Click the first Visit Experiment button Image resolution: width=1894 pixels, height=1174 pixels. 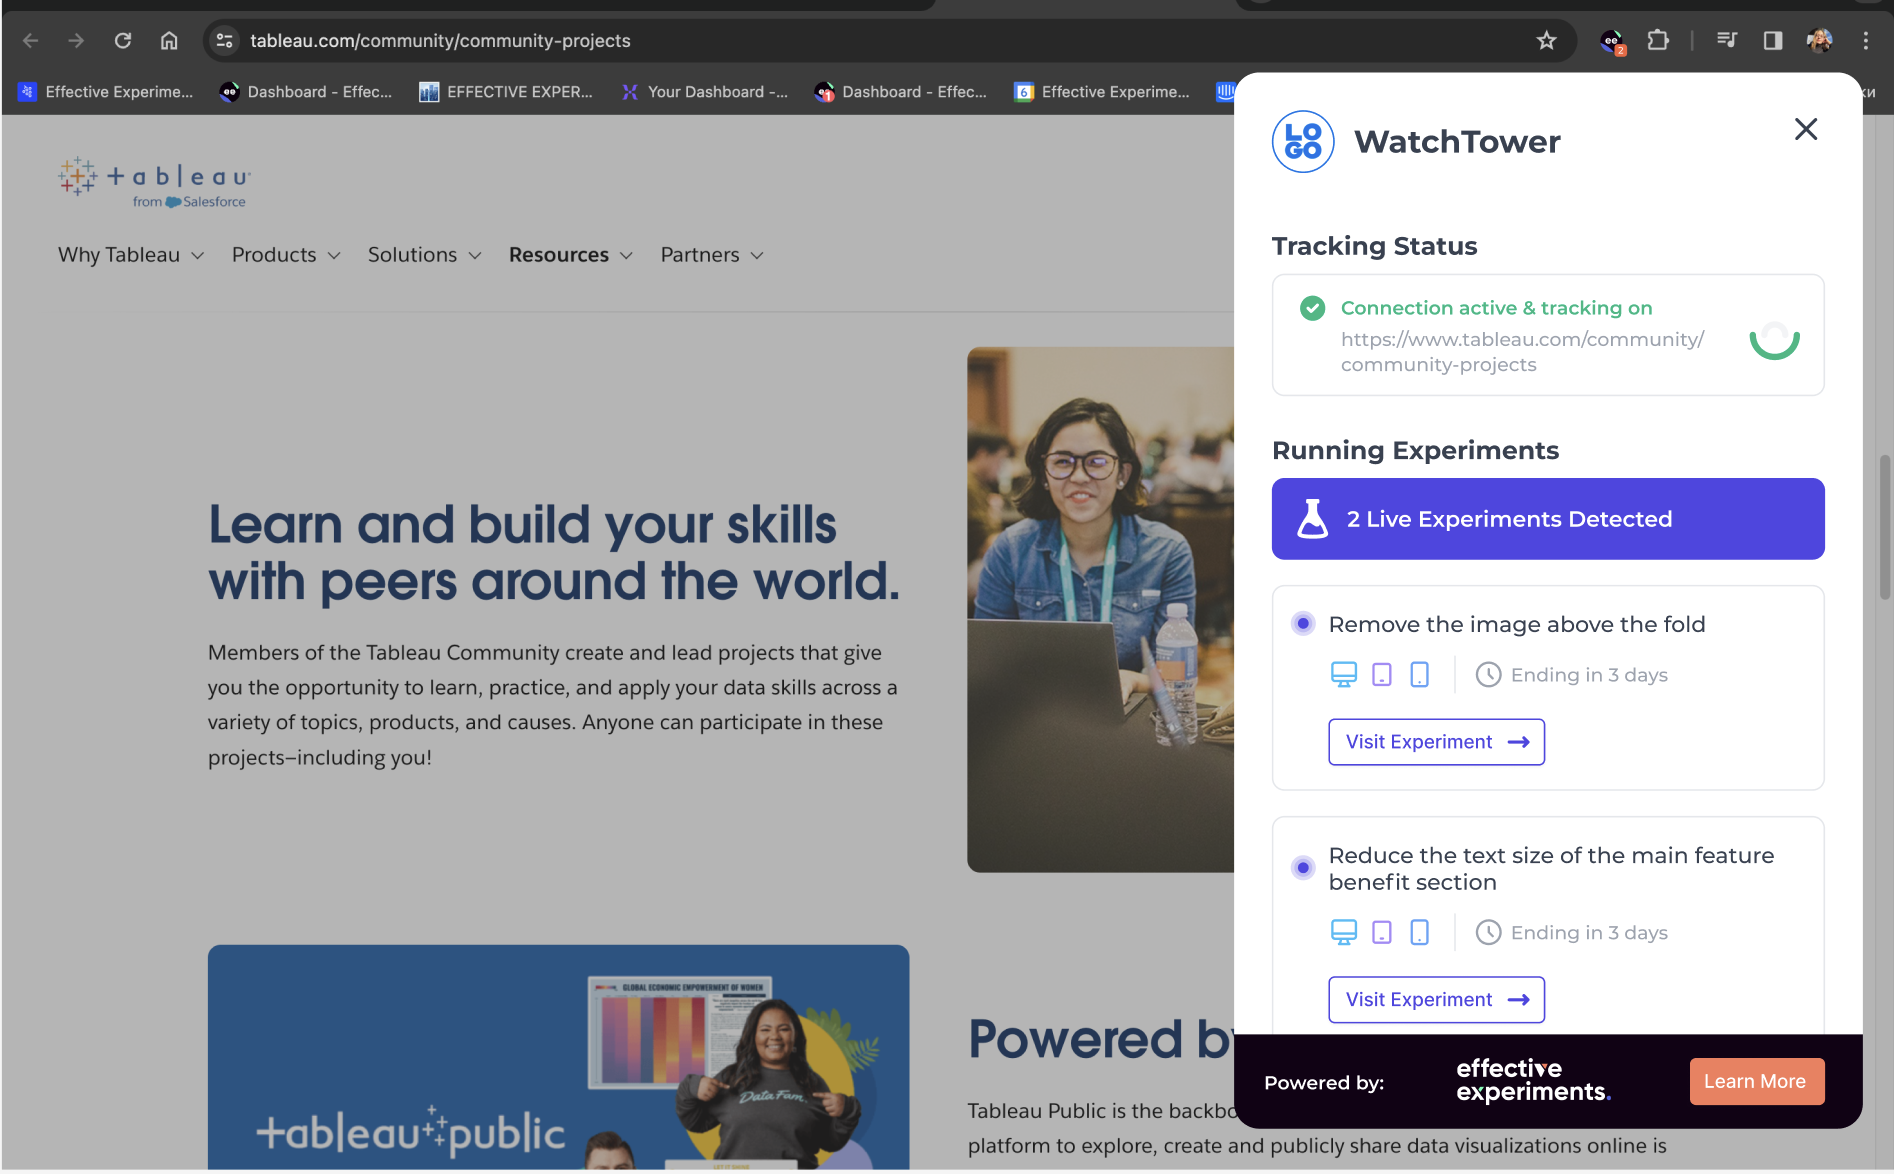point(1436,741)
